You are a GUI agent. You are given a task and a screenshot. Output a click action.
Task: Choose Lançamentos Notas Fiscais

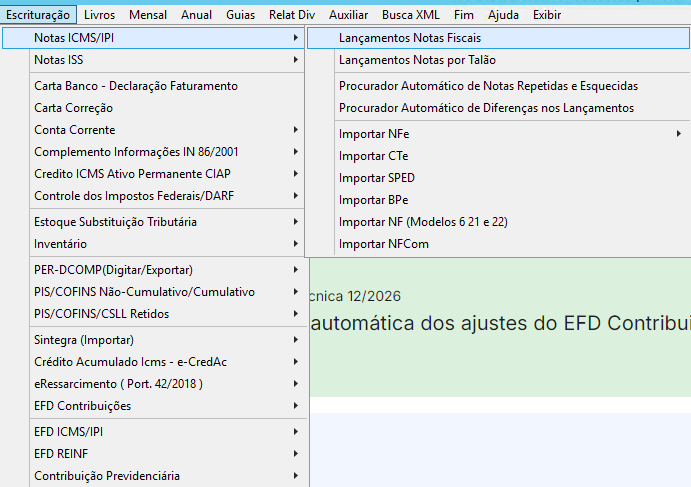coord(498,38)
